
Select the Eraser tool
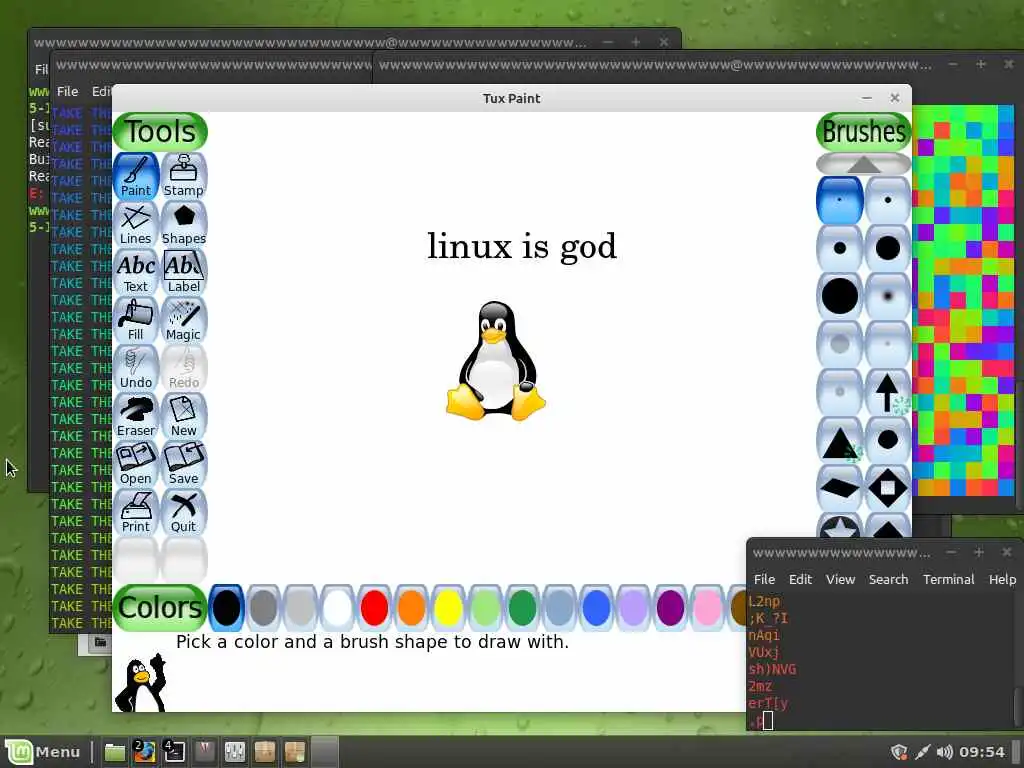click(136, 417)
